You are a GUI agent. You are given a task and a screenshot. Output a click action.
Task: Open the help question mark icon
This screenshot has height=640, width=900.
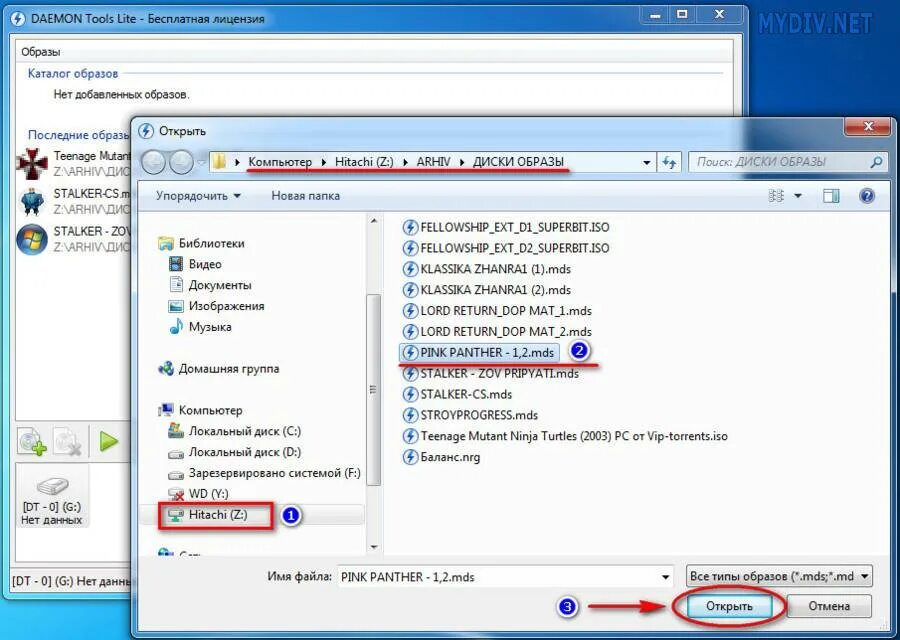[867, 196]
